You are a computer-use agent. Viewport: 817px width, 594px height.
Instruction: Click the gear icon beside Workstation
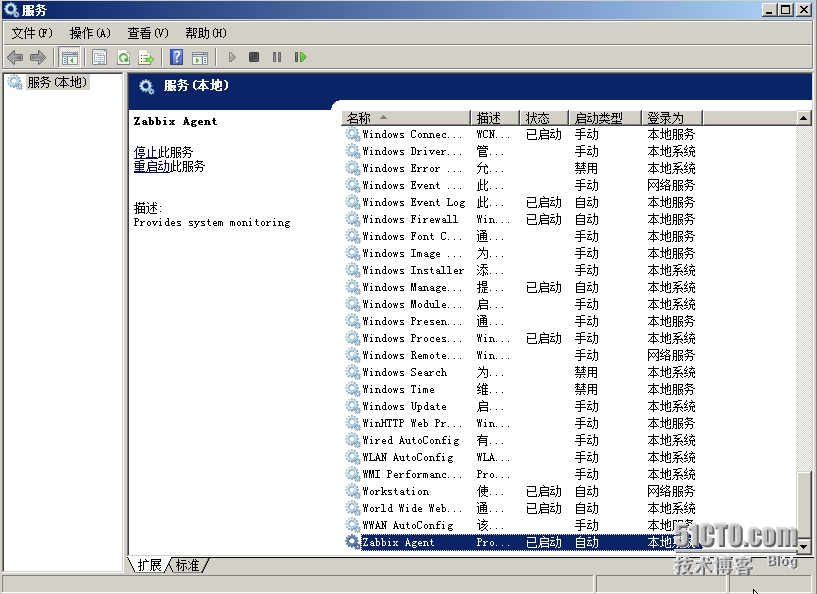click(353, 491)
